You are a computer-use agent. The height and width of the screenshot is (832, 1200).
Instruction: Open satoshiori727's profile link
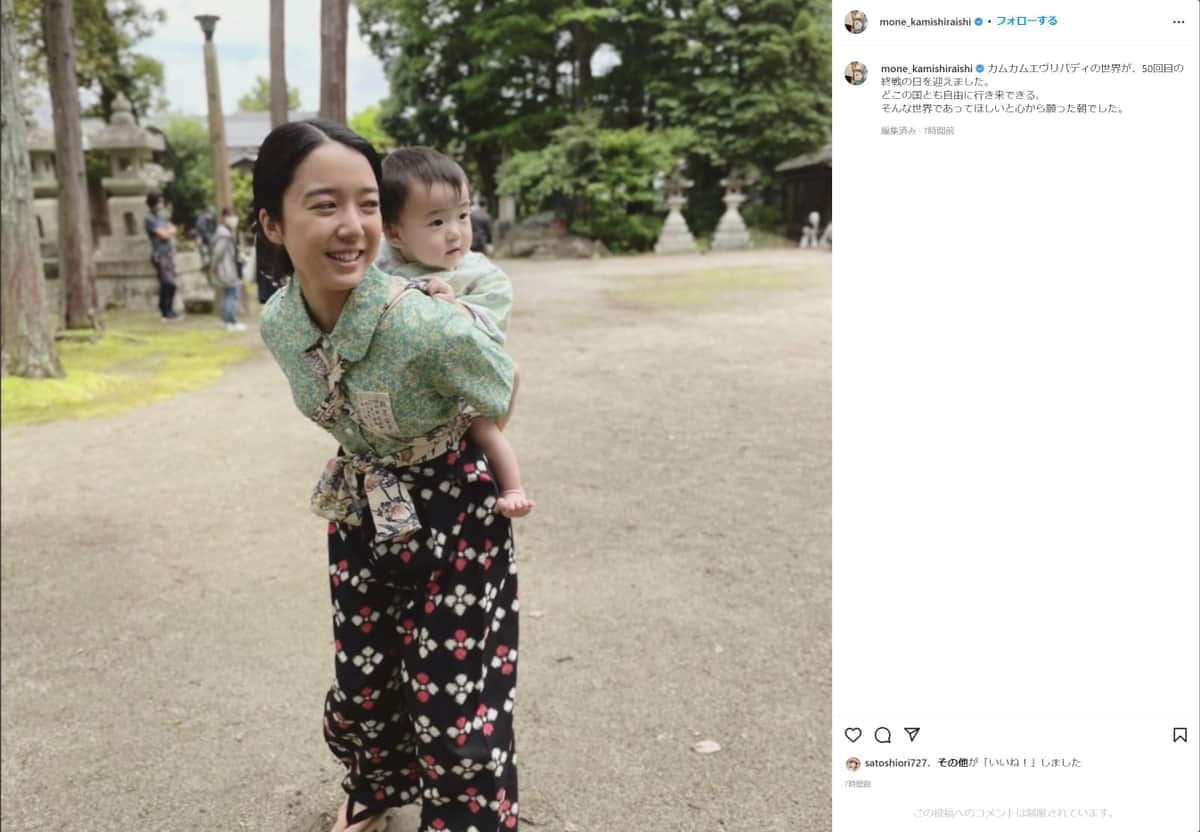(x=898, y=762)
